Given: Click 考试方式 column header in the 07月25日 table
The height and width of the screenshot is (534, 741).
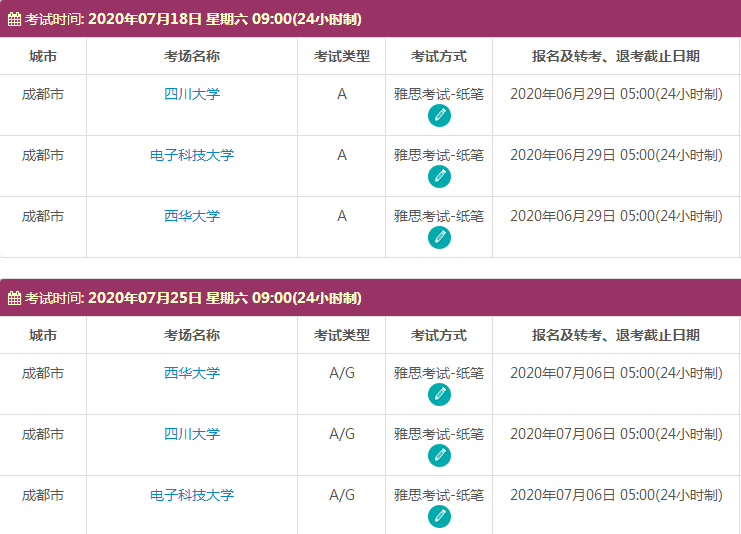Looking at the screenshot, I should click(x=439, y=336).
